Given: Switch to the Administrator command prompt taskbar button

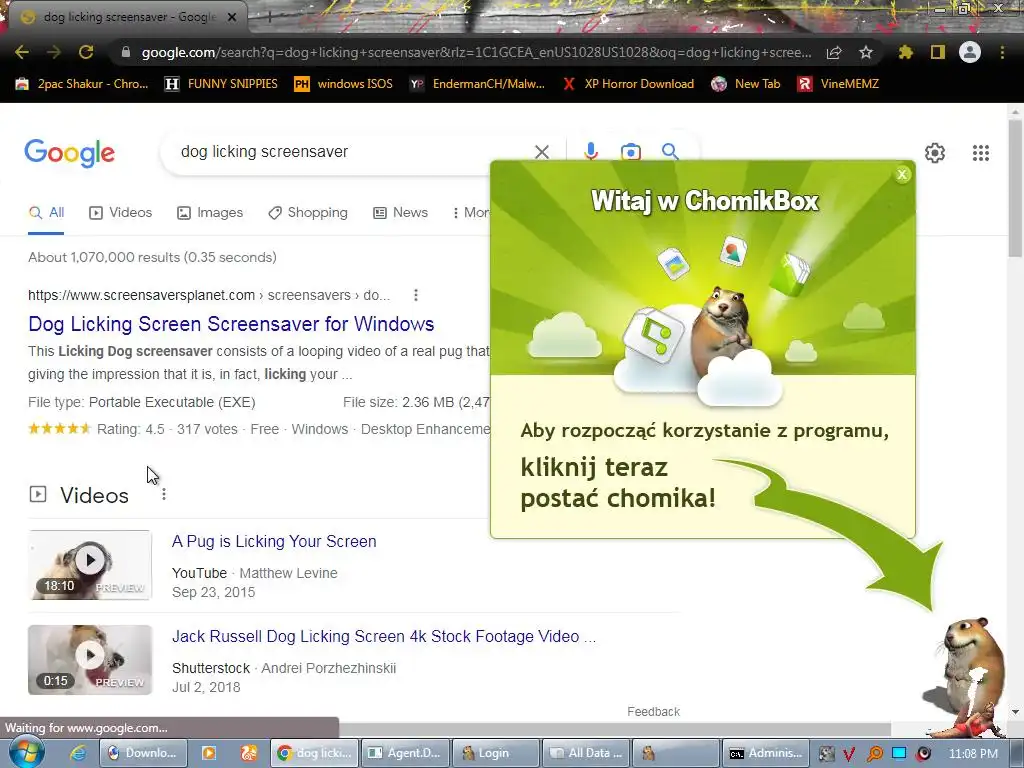Looking at the screenshot, I should pos(765,753).
